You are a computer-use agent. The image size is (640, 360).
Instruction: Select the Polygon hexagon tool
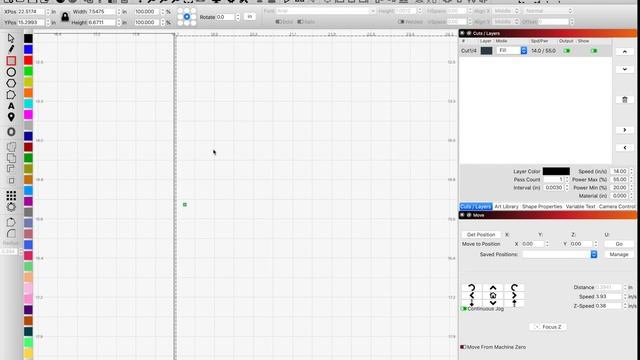pyautogui.click(x=11, y=83)
